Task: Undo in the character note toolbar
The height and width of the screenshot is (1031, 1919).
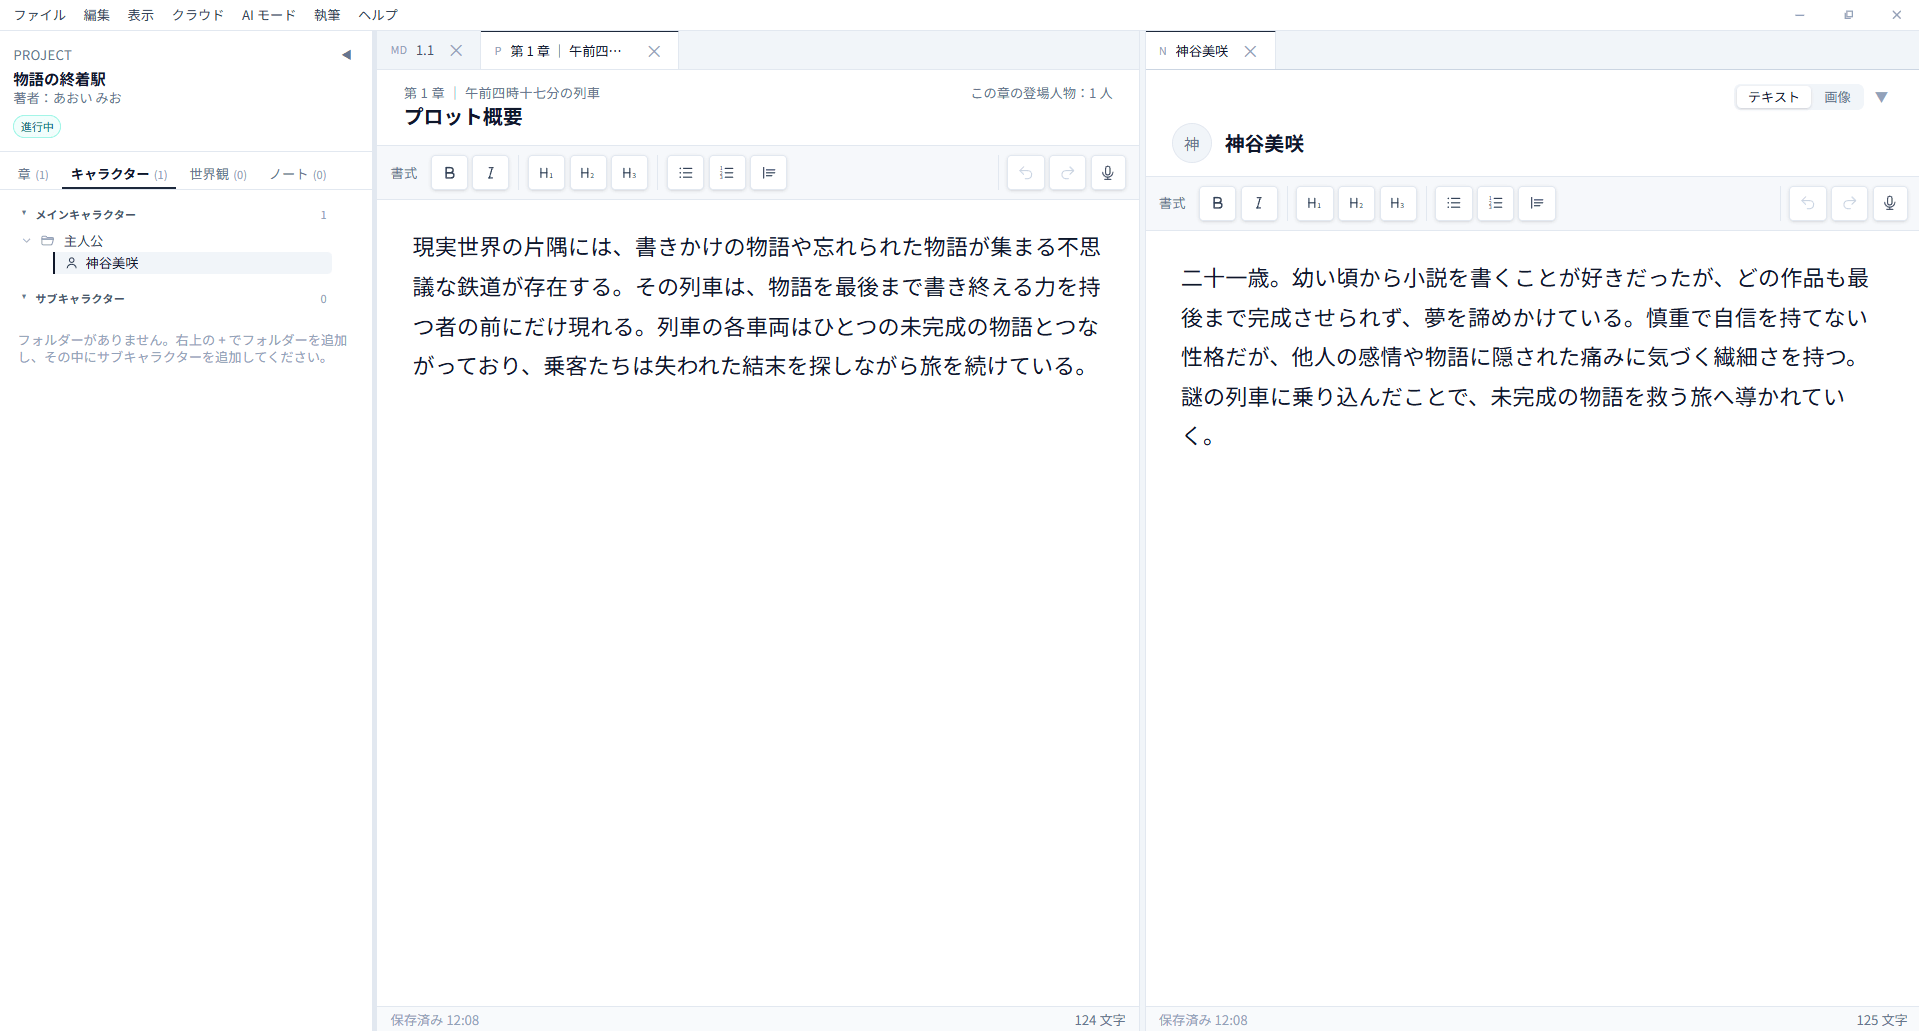Action: (1808, 203)
